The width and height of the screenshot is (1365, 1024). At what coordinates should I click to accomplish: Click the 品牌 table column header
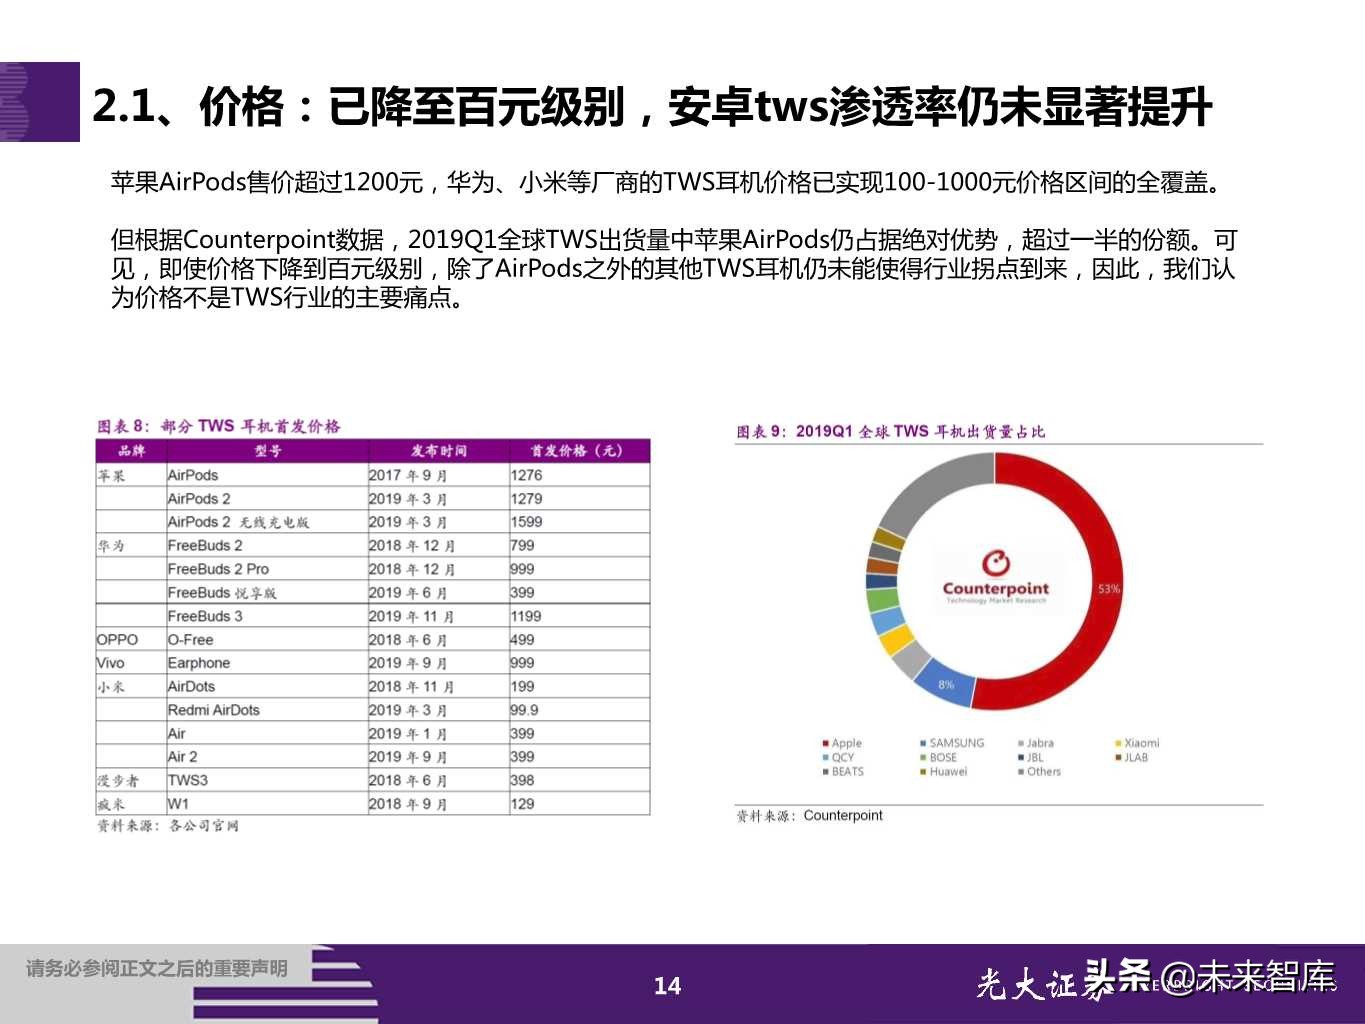(131, 451)
